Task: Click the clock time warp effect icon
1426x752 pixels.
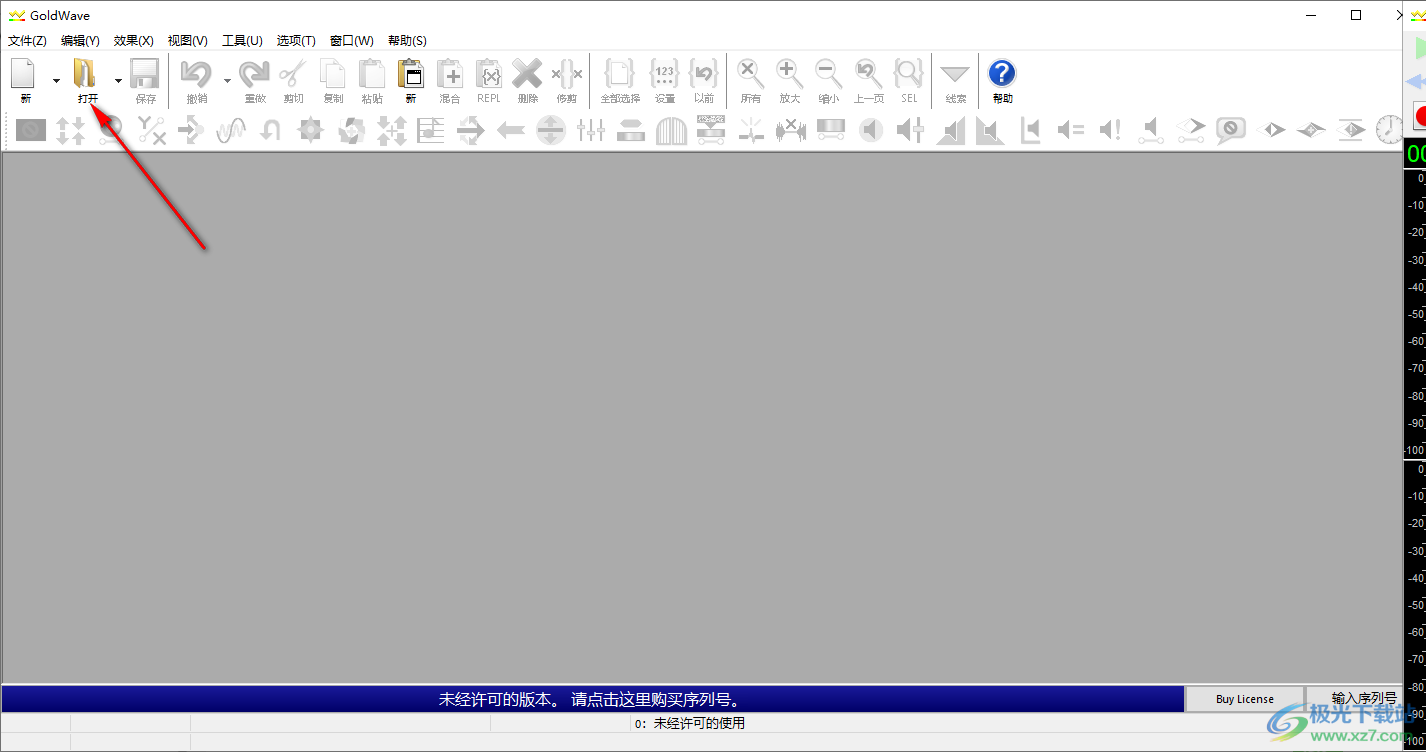Action: click(1390, 130)
